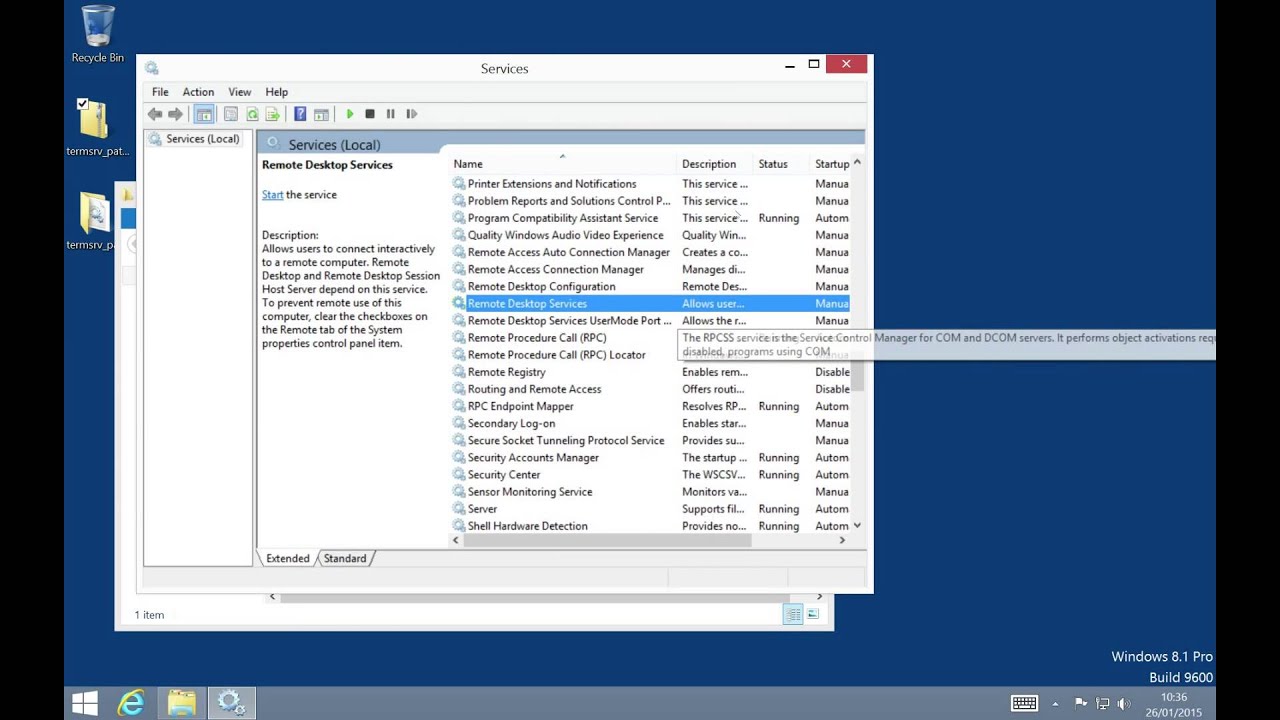Click the Export List toolbar icon
The image size is (1280, 720).
(x=272, y=114)
